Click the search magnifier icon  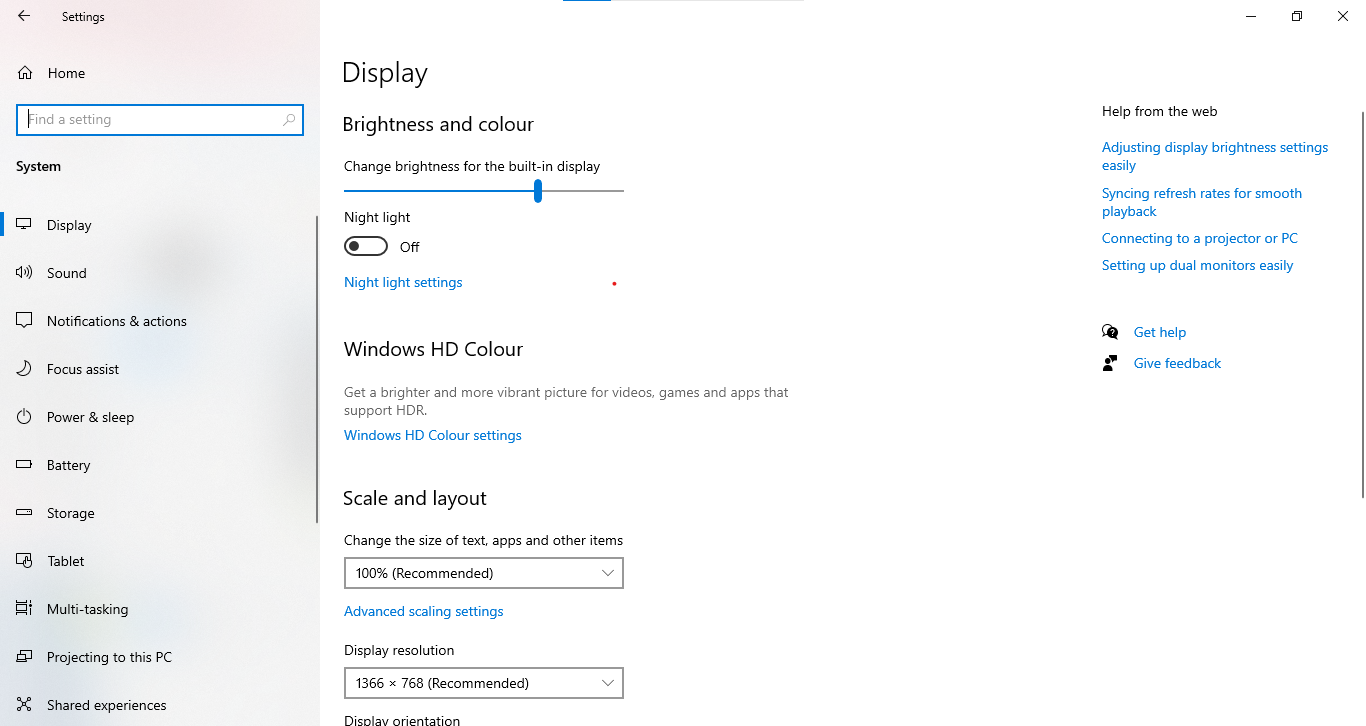[289, 120]
